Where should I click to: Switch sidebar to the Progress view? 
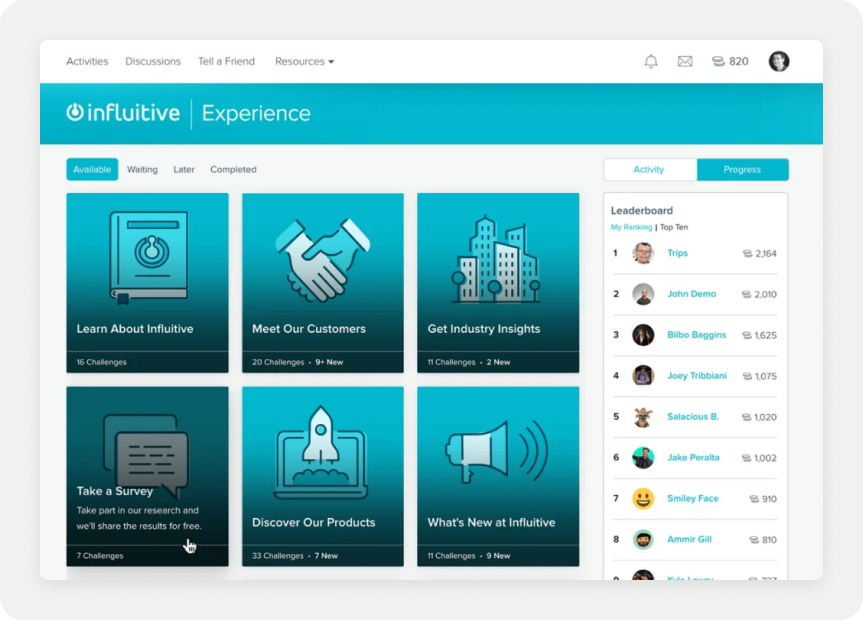742,170
